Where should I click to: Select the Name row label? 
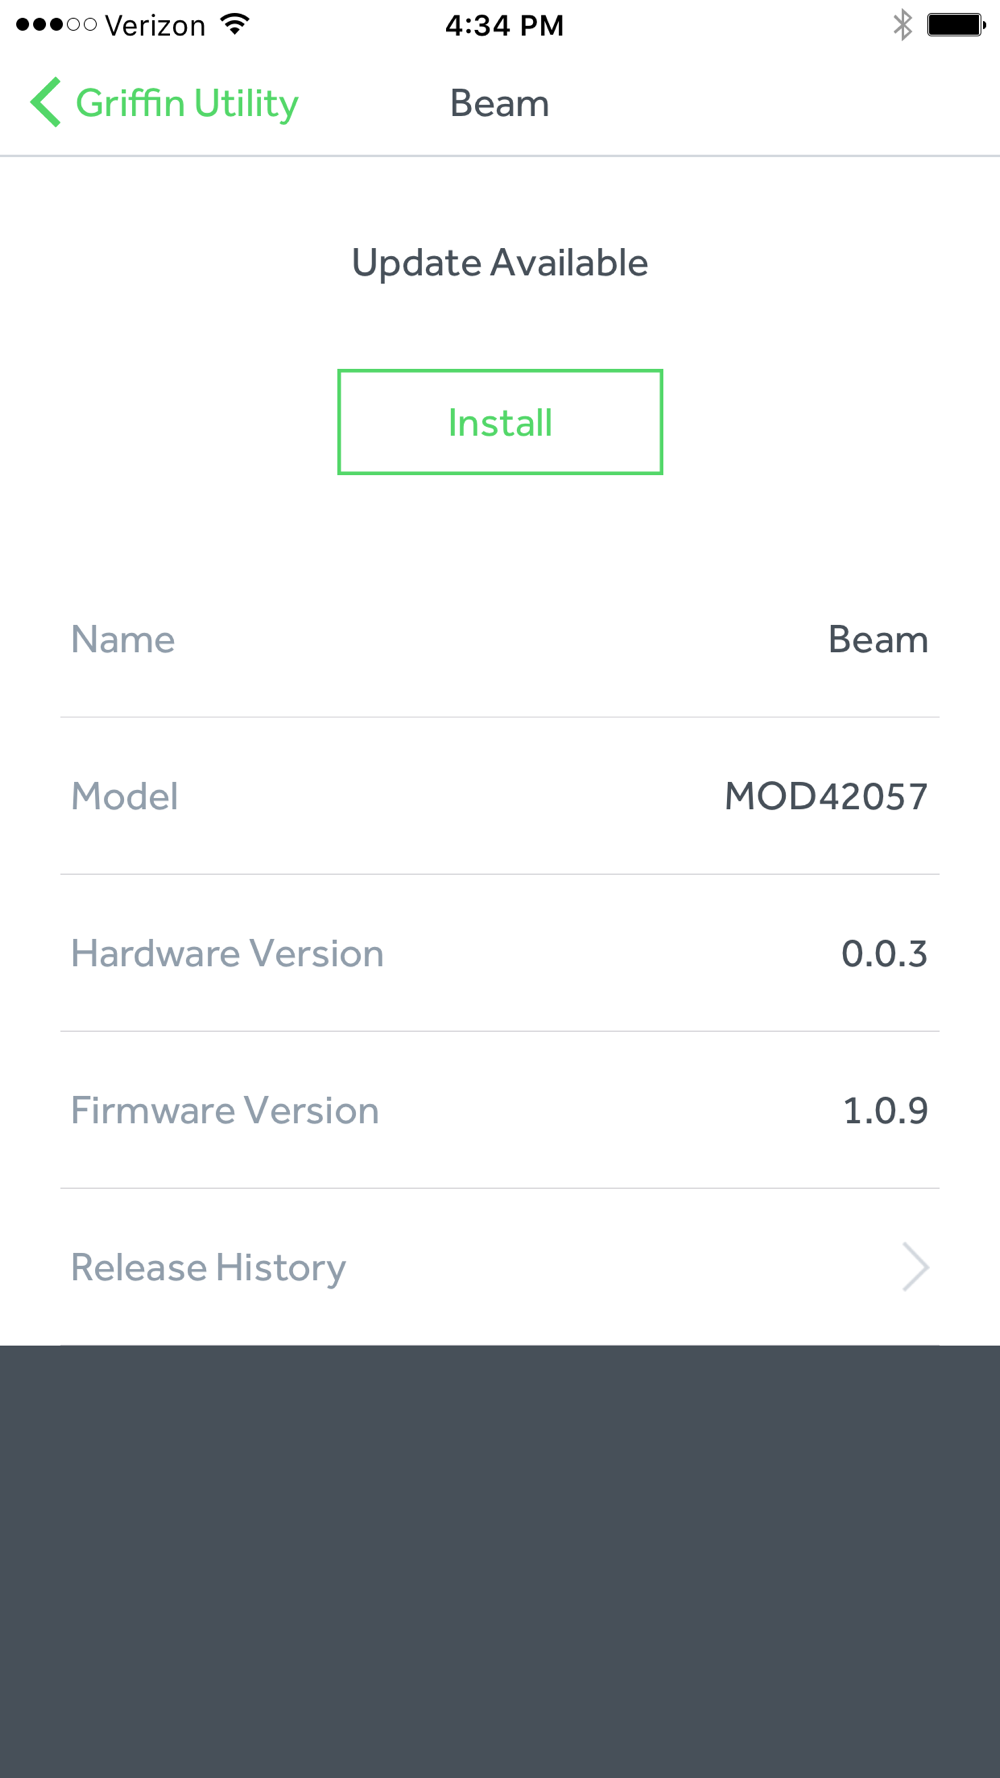click(x=123, y=640)
